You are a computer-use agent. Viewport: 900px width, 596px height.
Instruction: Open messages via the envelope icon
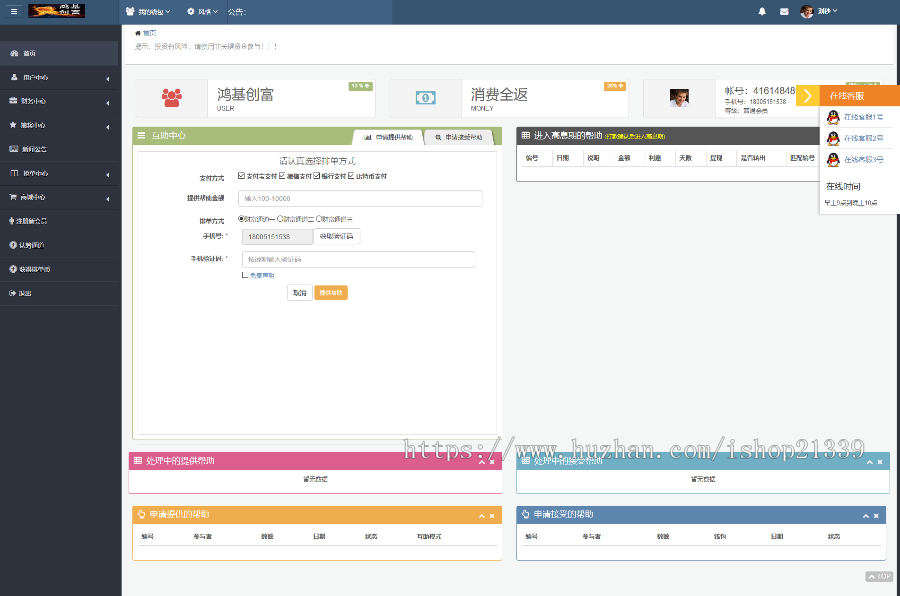pyautogui.click(x=784, y=11)
